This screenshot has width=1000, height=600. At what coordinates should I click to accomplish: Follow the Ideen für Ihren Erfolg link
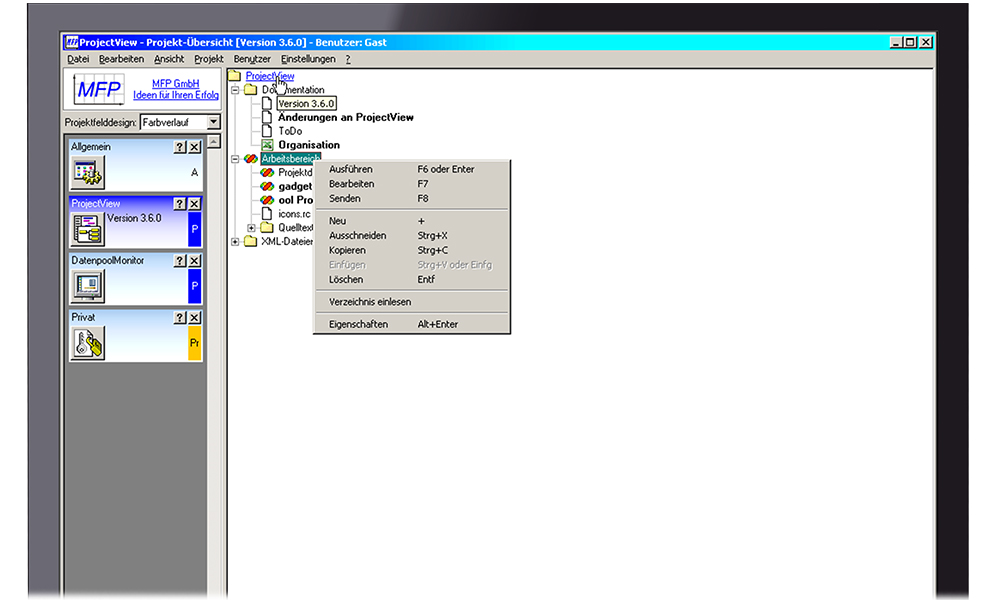(x=176, y=95)
